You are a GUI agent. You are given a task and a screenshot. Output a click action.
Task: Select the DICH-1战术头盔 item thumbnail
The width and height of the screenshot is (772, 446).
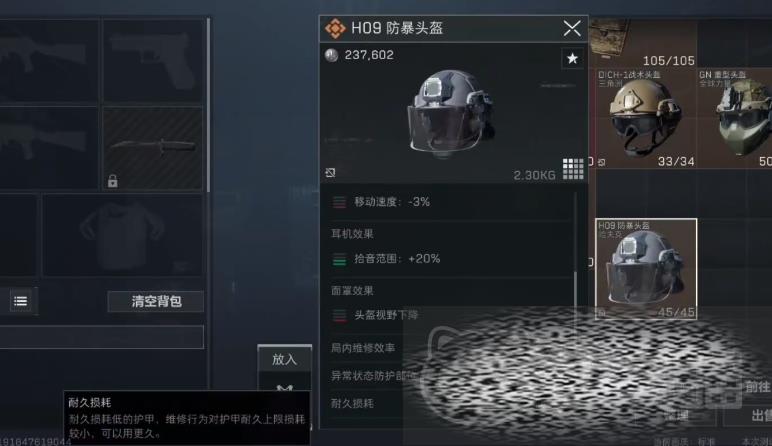tap(646, 118)
